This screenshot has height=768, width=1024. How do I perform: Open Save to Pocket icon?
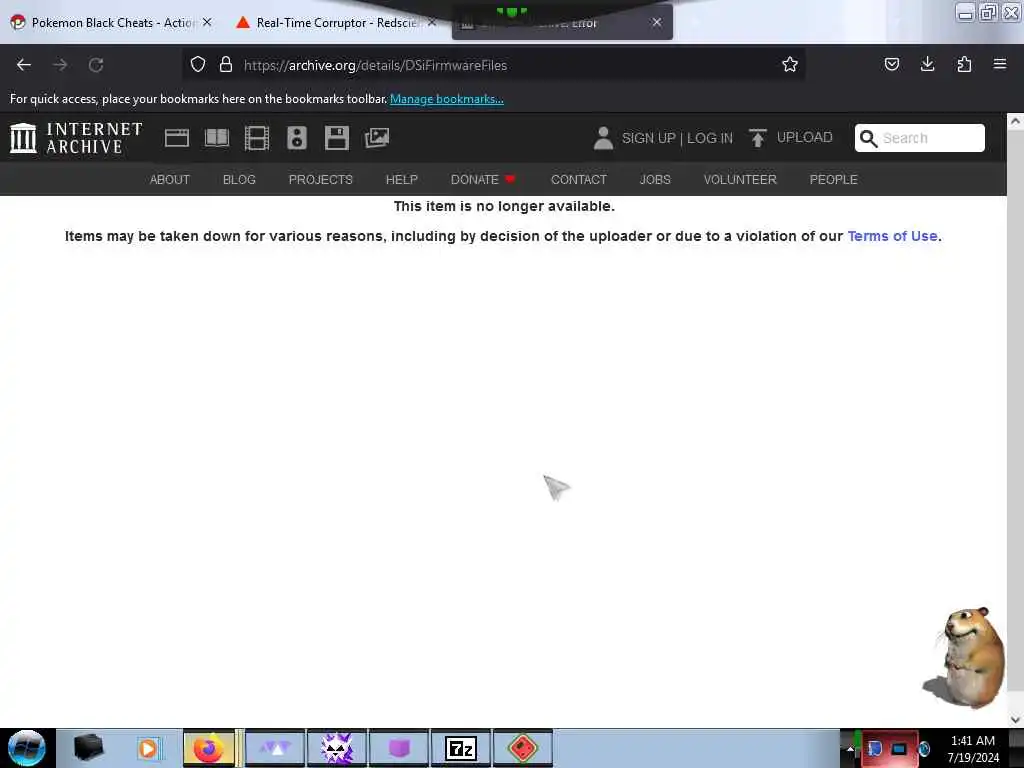891,64
